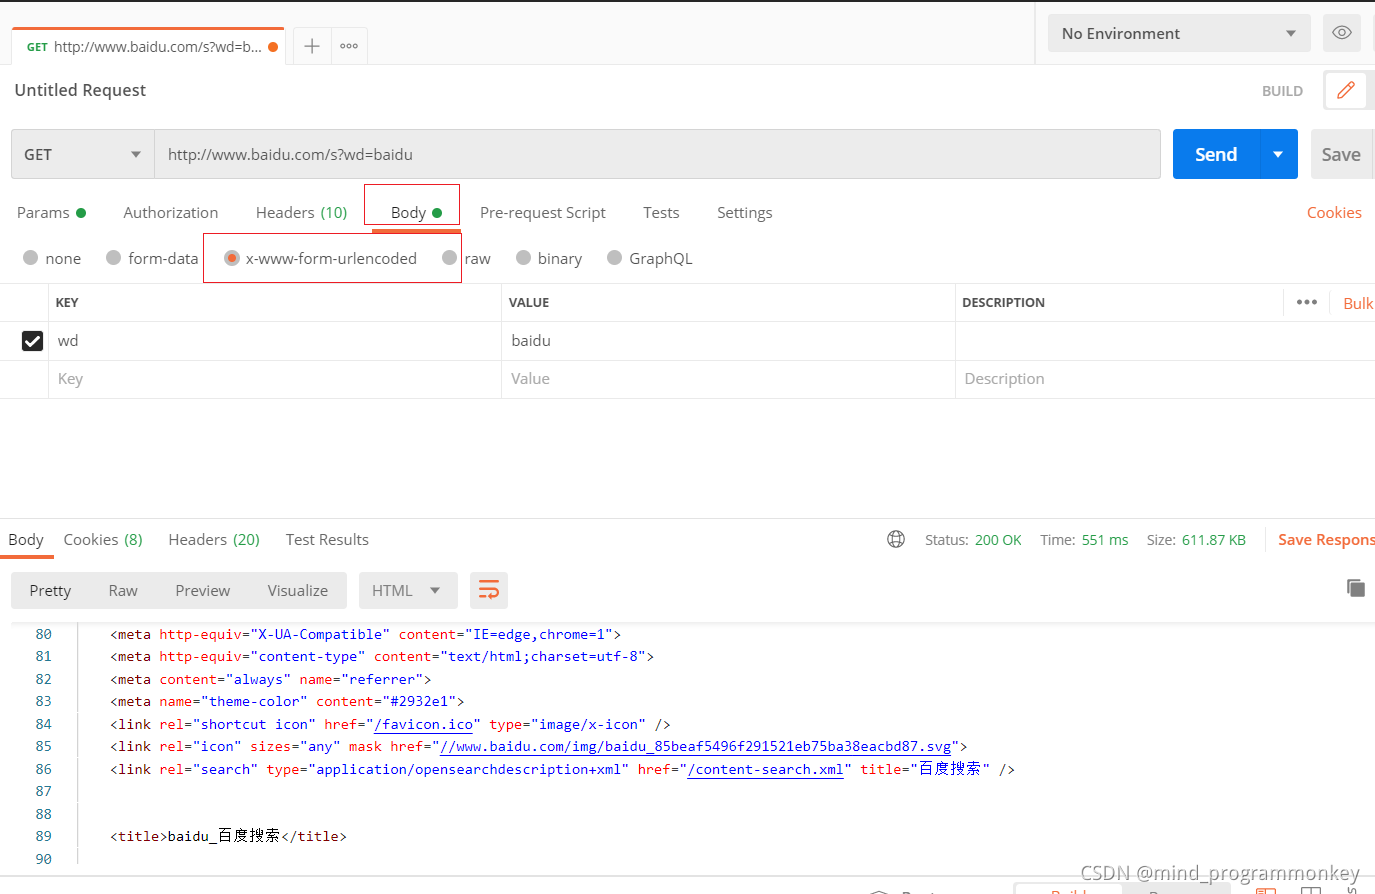Select the request Body tab
This screenshot has width=1375, height=894.
[x=416, y=212]
